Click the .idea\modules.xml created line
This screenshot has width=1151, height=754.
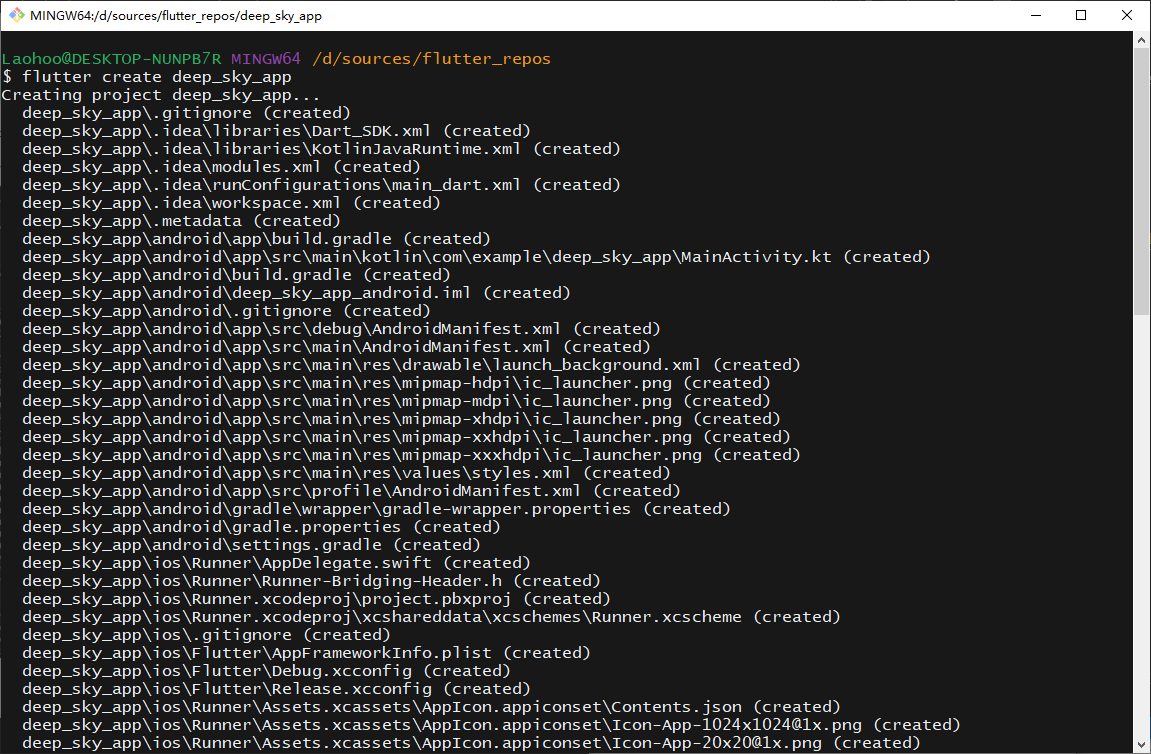pos(222,167)
